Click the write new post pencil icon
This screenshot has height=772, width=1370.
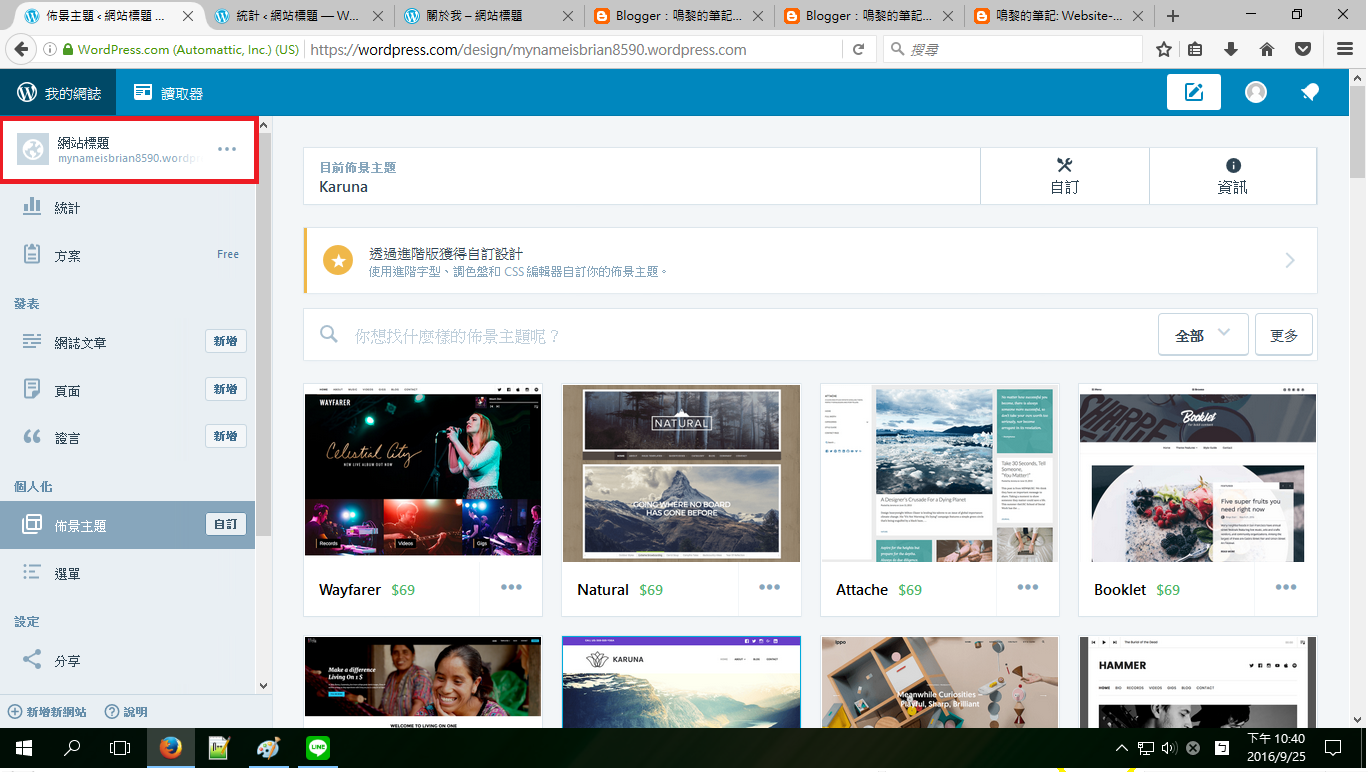point(1193,92)
